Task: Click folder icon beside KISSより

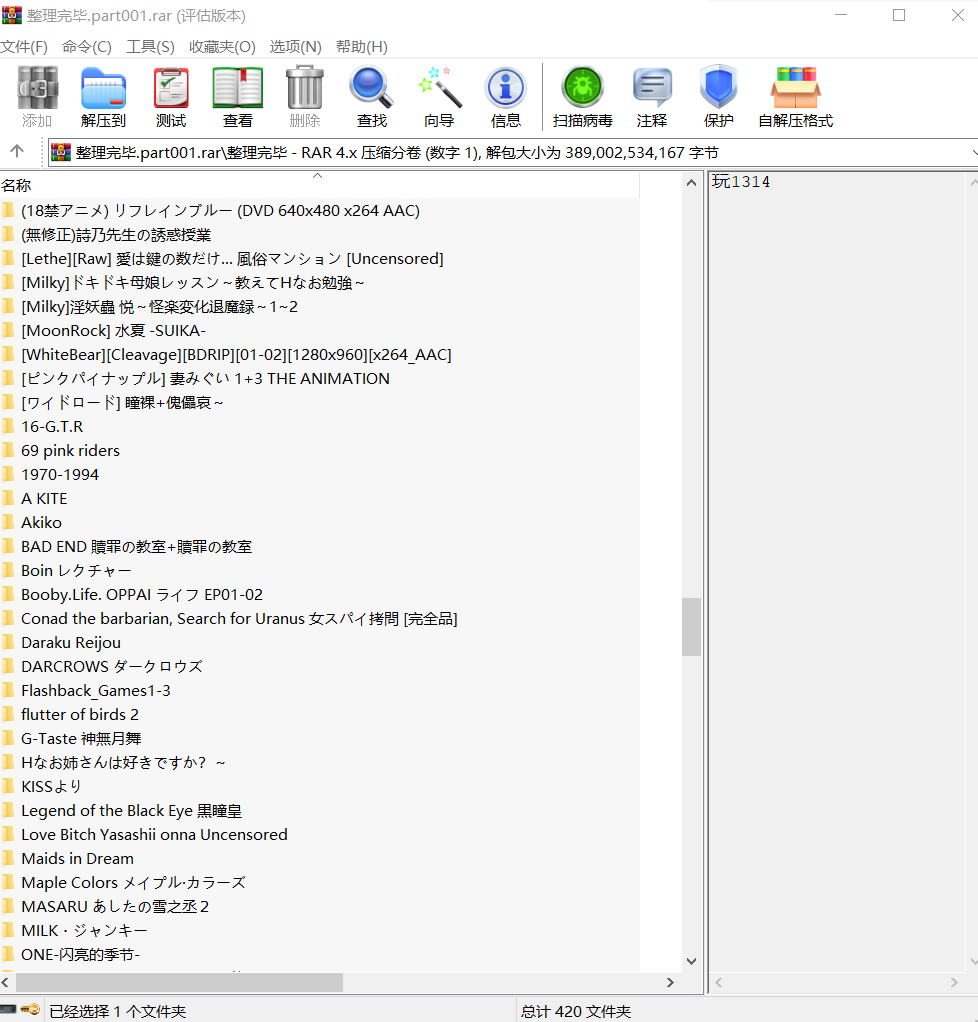Action: tap(8, 786)
